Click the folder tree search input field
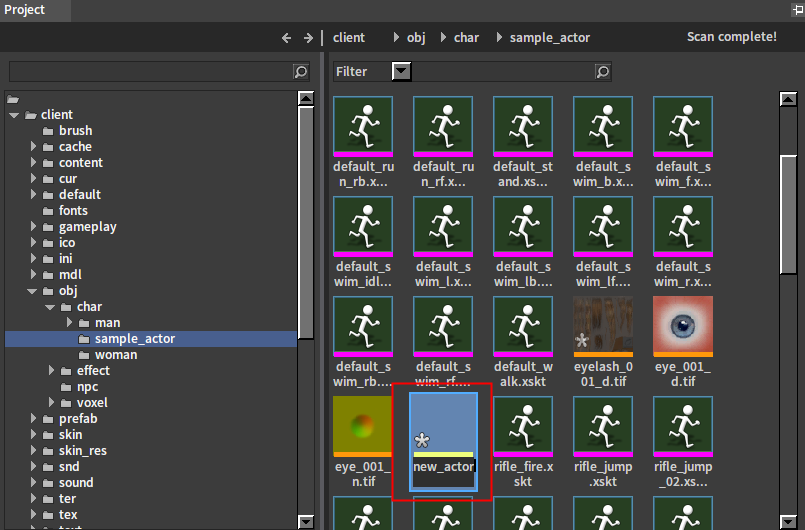Screen dimensions: 805x530 tap(150, 72)
